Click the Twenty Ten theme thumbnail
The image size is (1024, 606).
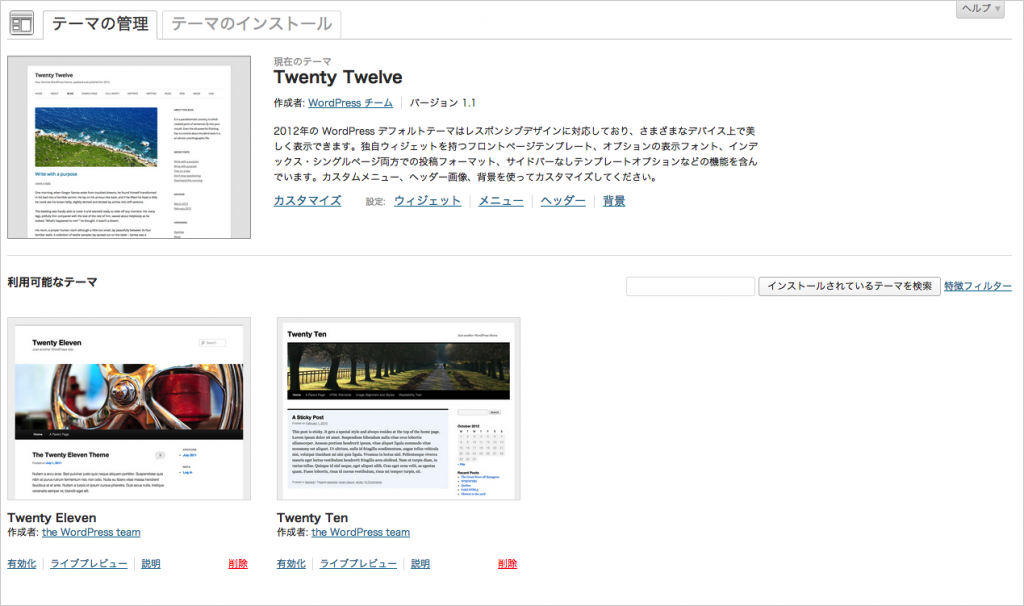tap(398, 409)
